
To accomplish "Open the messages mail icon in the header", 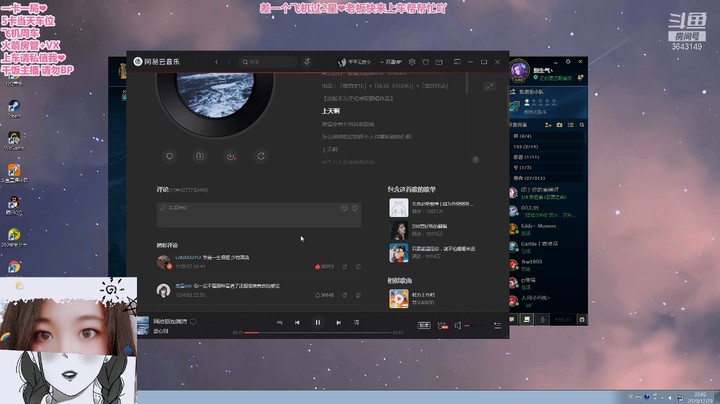I will [439, 62].
